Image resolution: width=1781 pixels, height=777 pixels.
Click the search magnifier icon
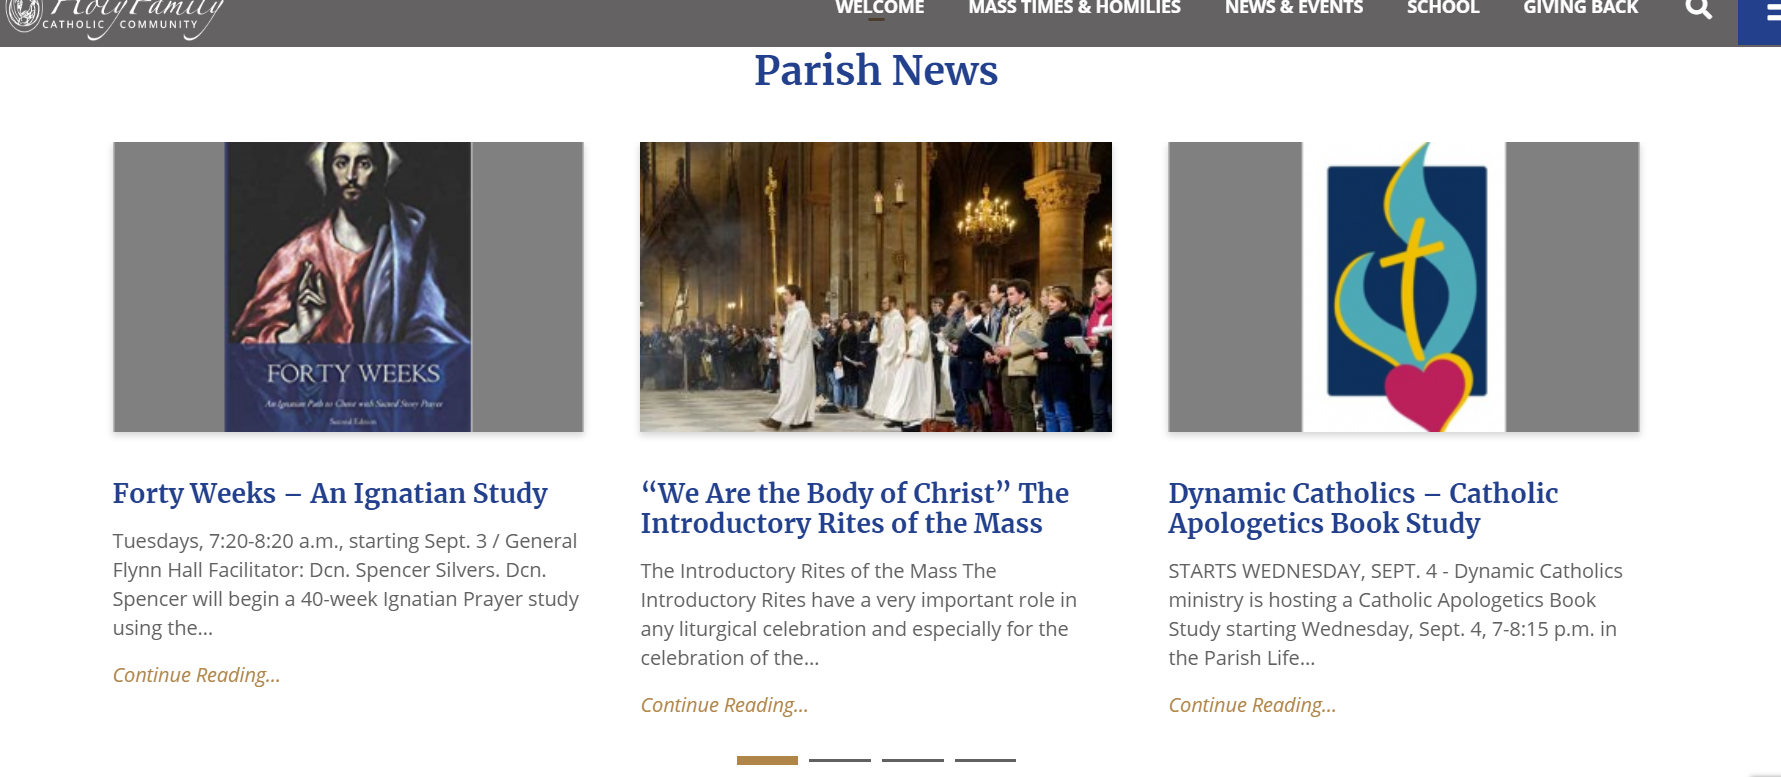pyautogui.click(x=1698, y=10)
